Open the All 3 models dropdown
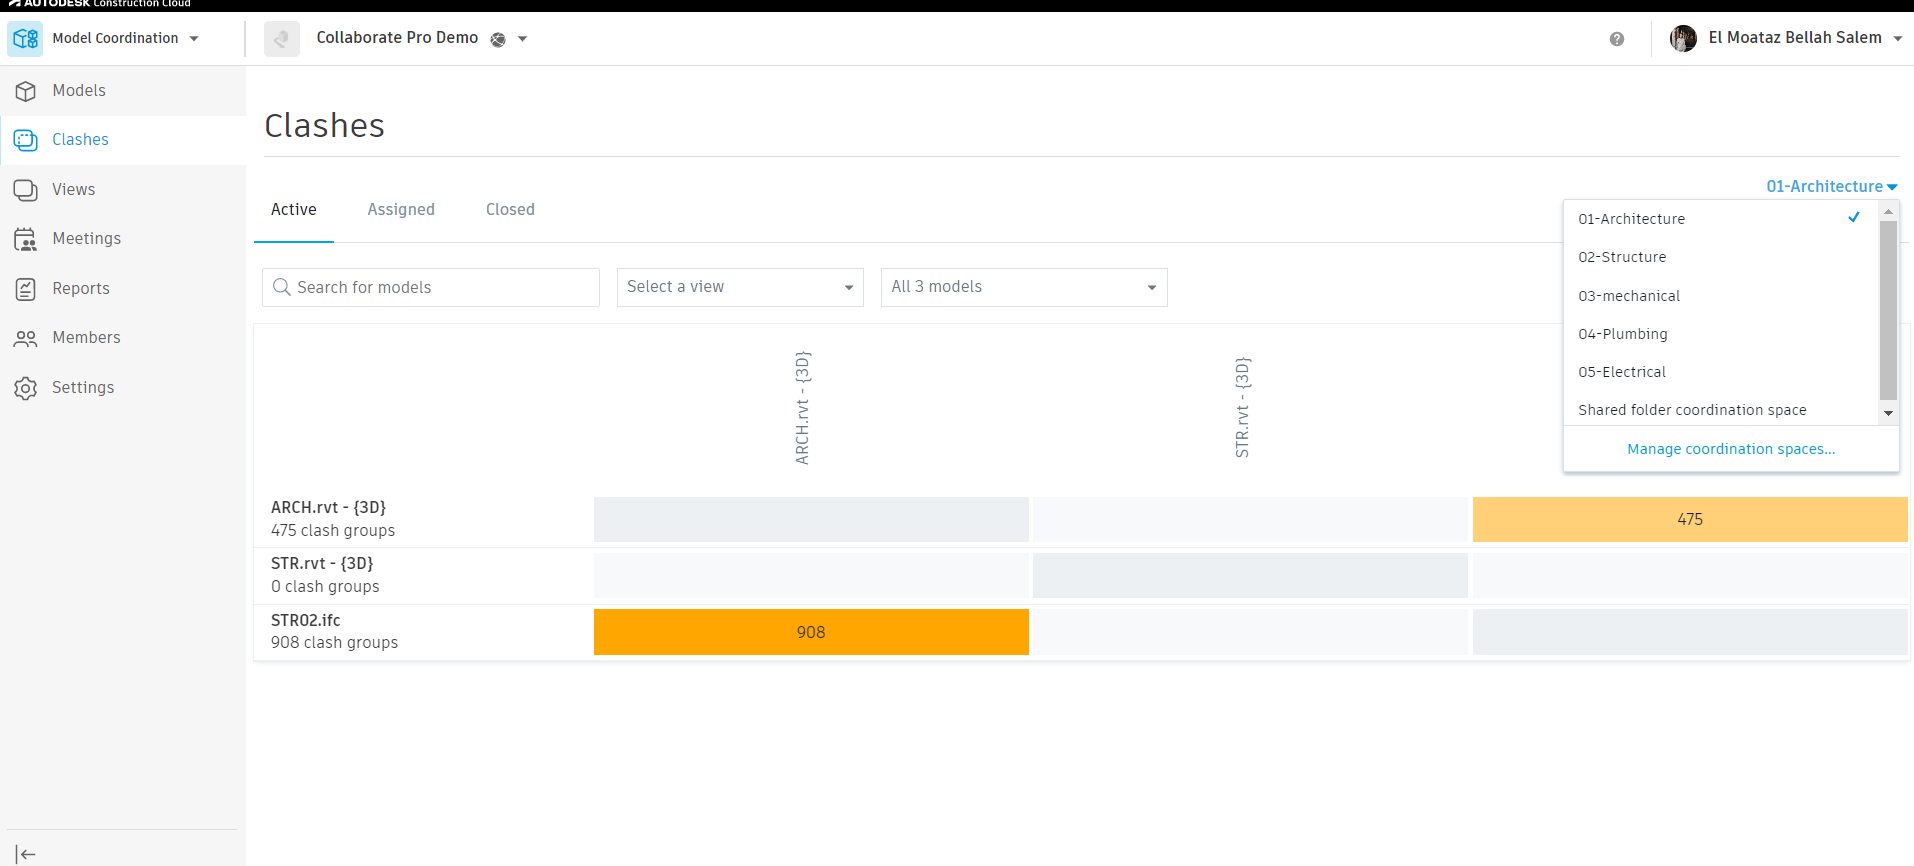This screenshot has width=1914, height=866. pos(1024,287)
